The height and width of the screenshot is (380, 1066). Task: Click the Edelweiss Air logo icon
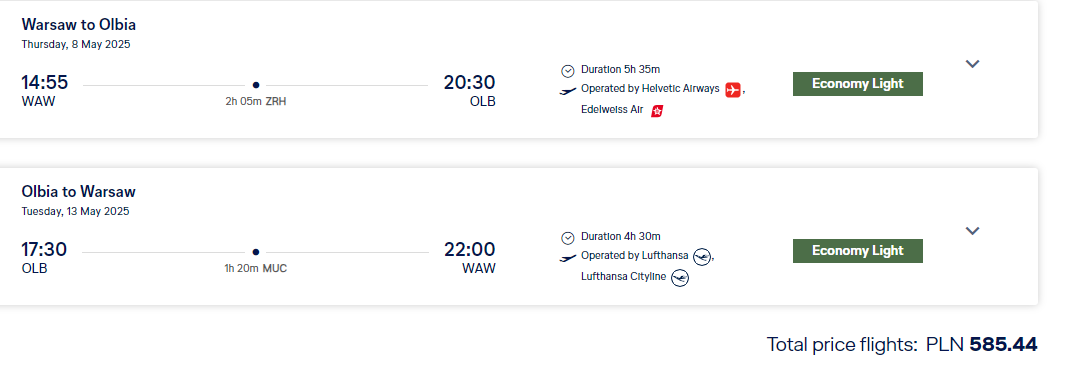click(x=657, y=110)
